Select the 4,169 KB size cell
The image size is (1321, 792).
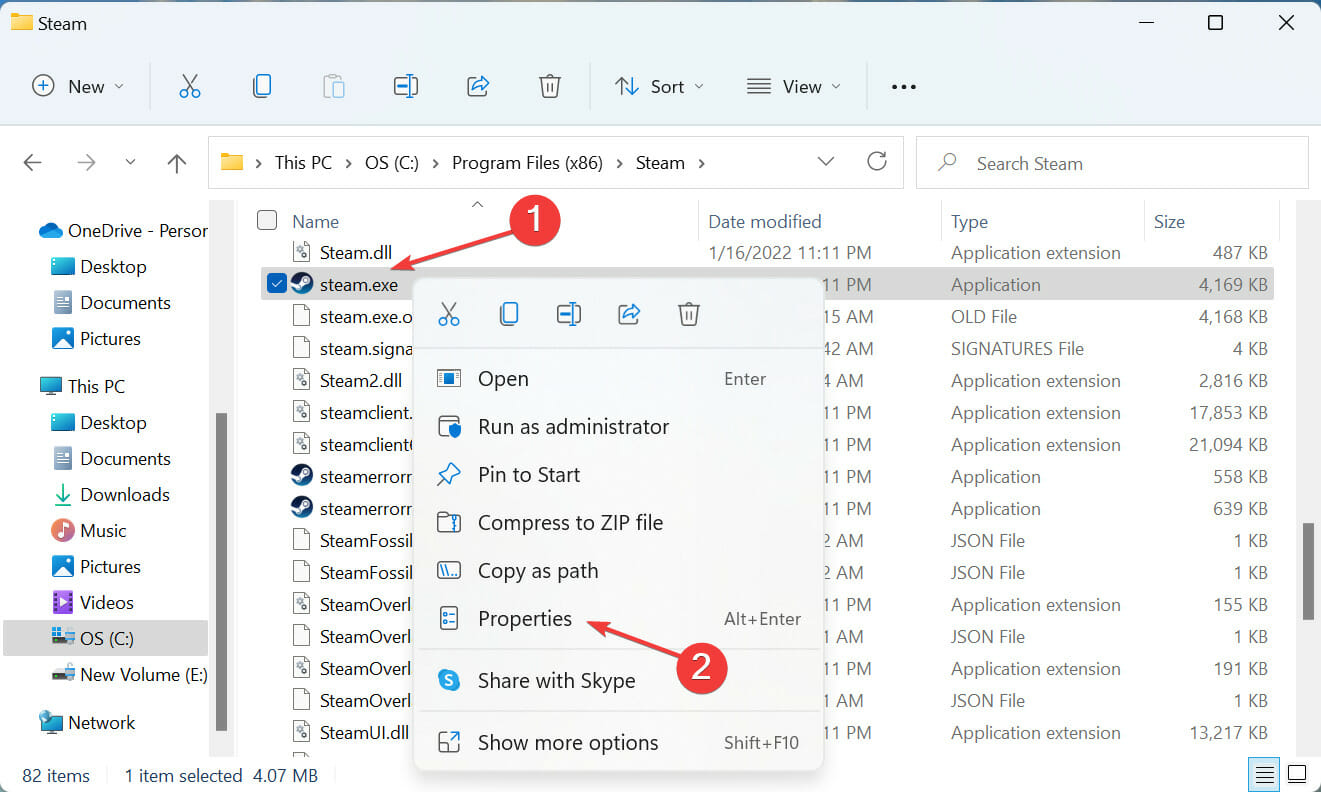1233,285
